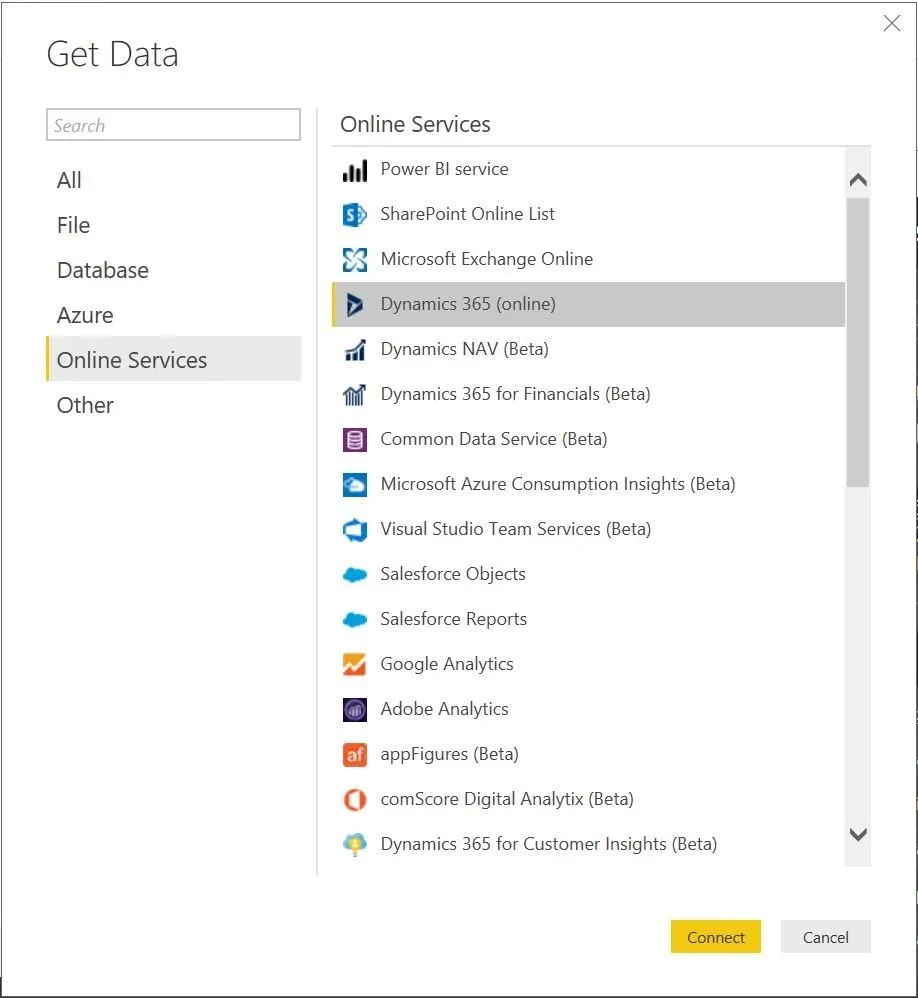The height and width of the screenshot is (998, 918).
Task: Select 'Microsoft Azure Consumption Insights (Beta)' text
Action: pos(558,484)
